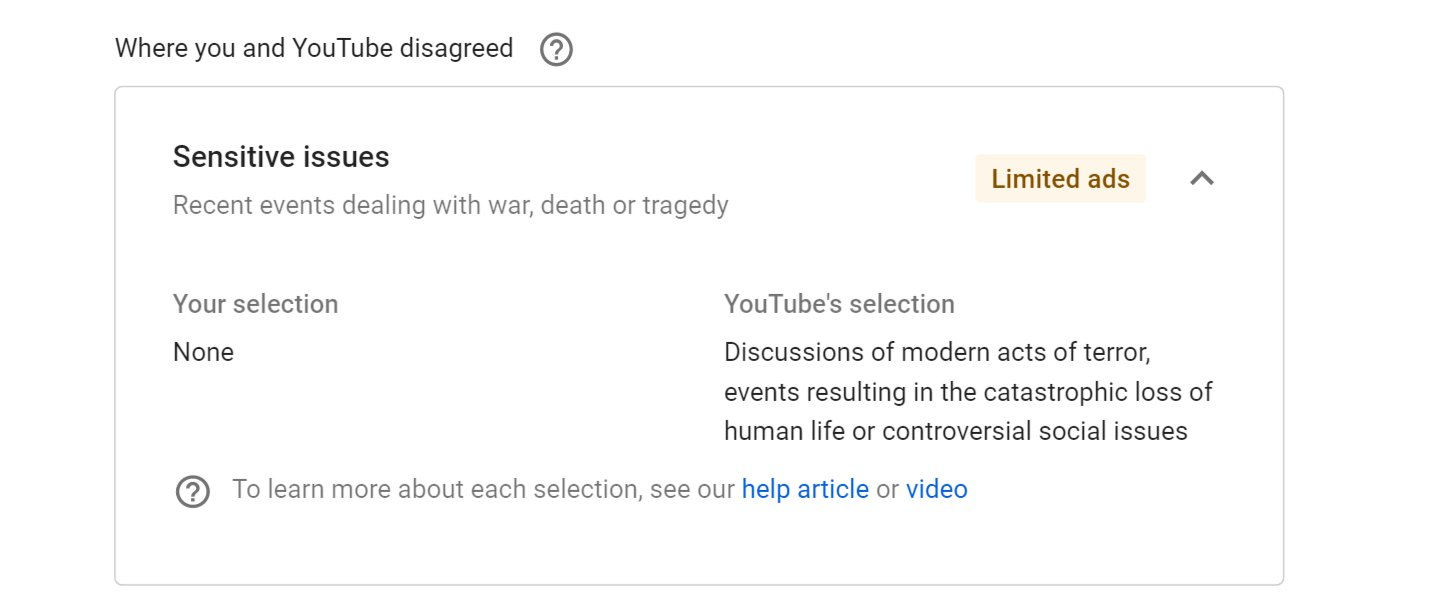Click 'human life or controversial social issues' line
The height and width of the screenshot is (613, 1448).
pyautogui.click(x=956, y=431)
